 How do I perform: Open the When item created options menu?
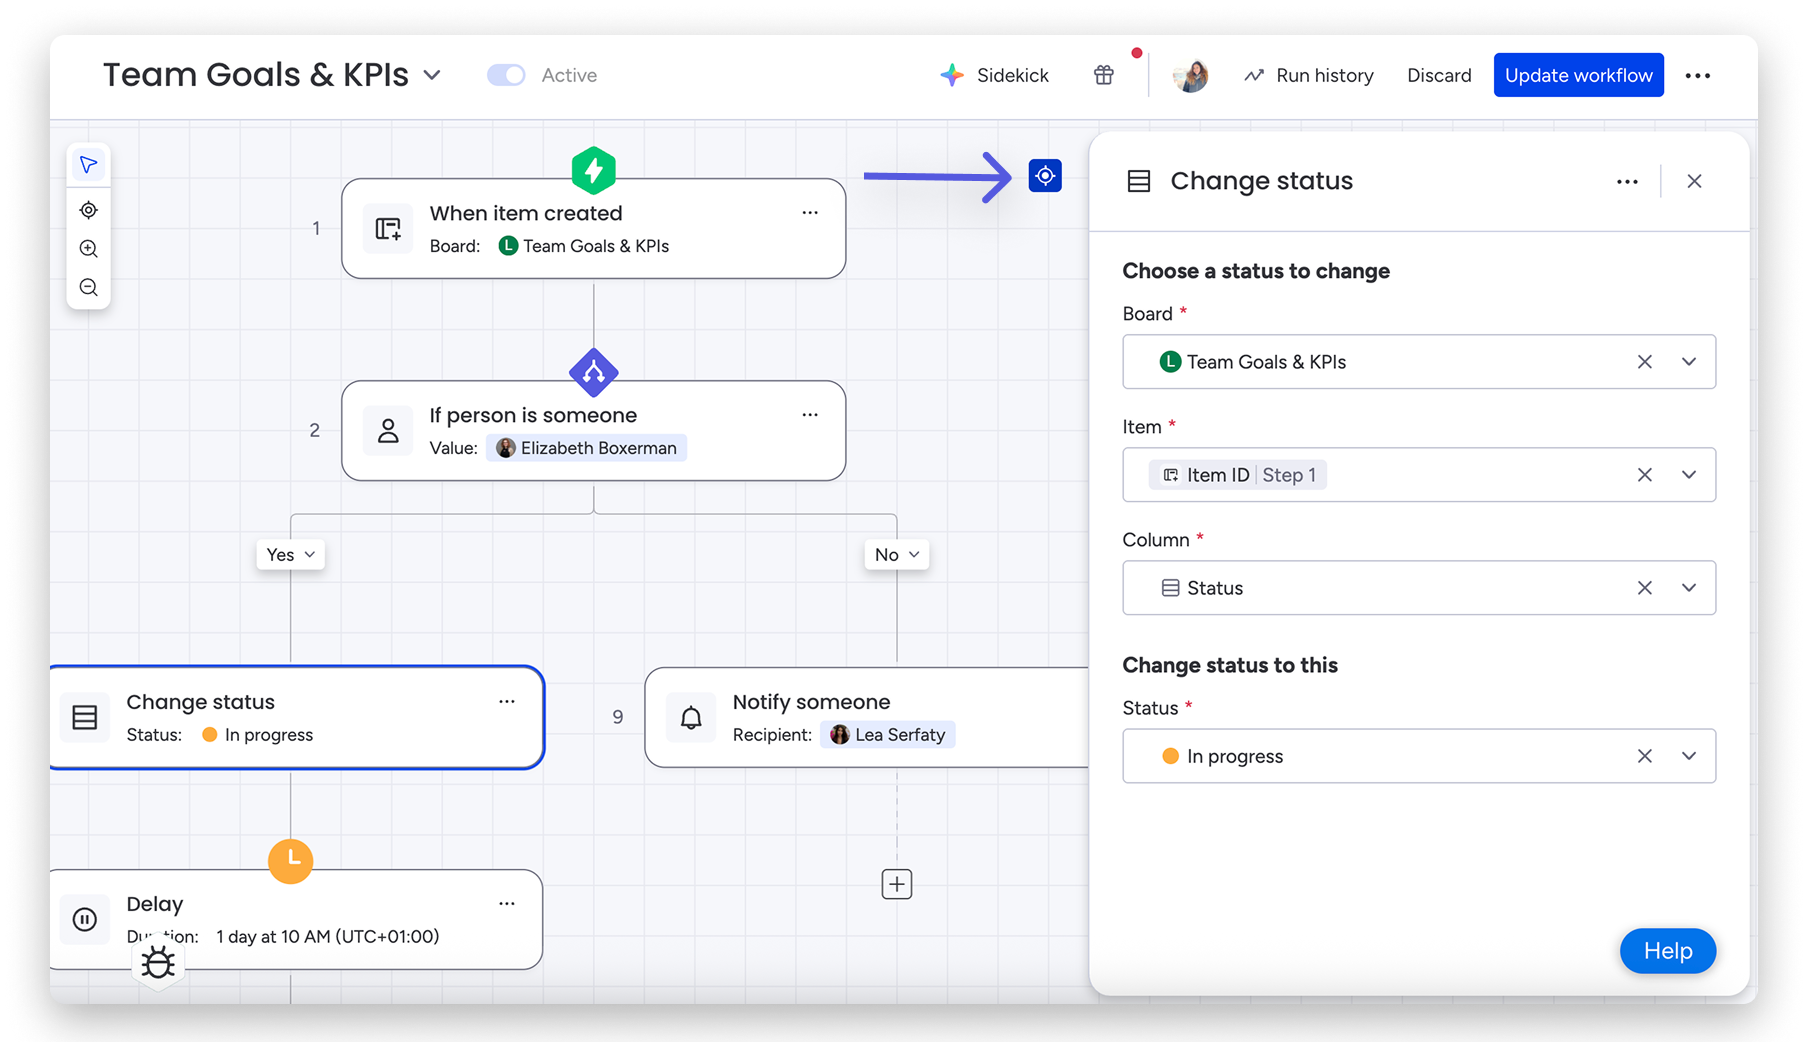(810, 213)
